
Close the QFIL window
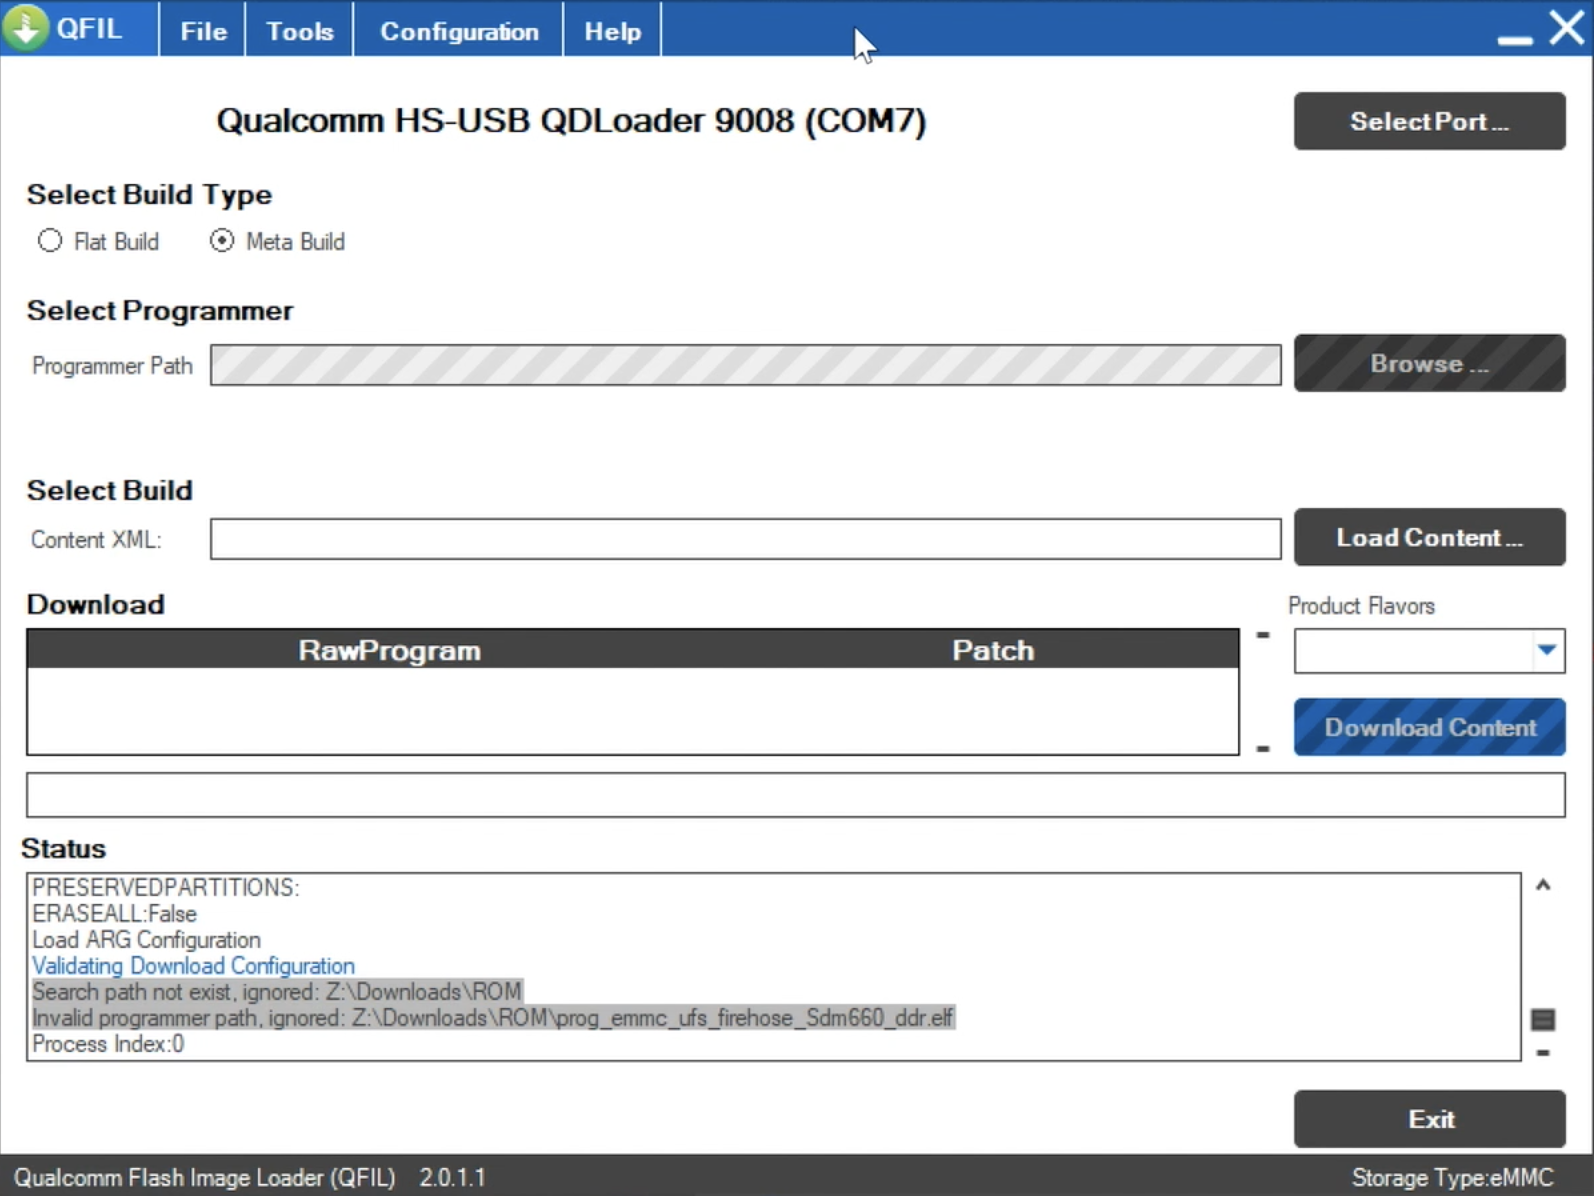(1567, 28)
